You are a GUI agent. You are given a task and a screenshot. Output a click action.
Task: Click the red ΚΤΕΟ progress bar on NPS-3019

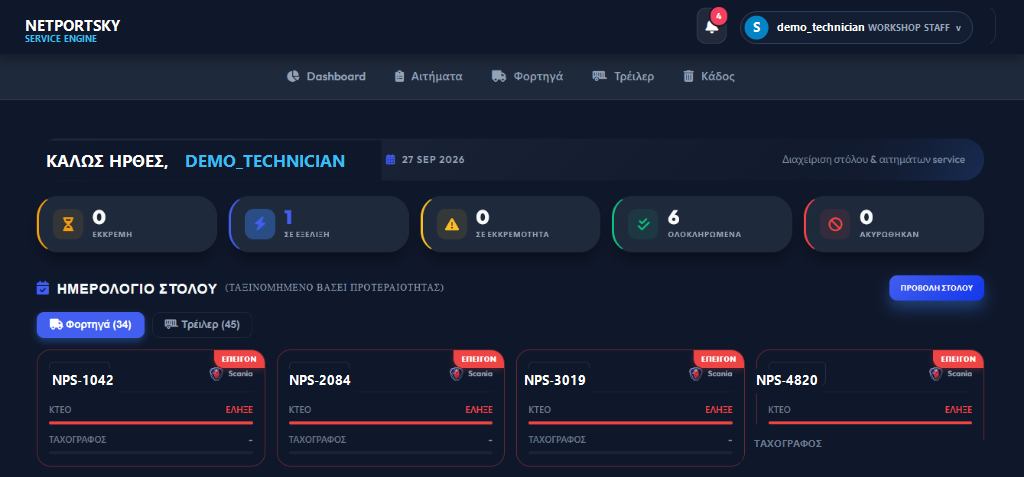click(630, 423)
